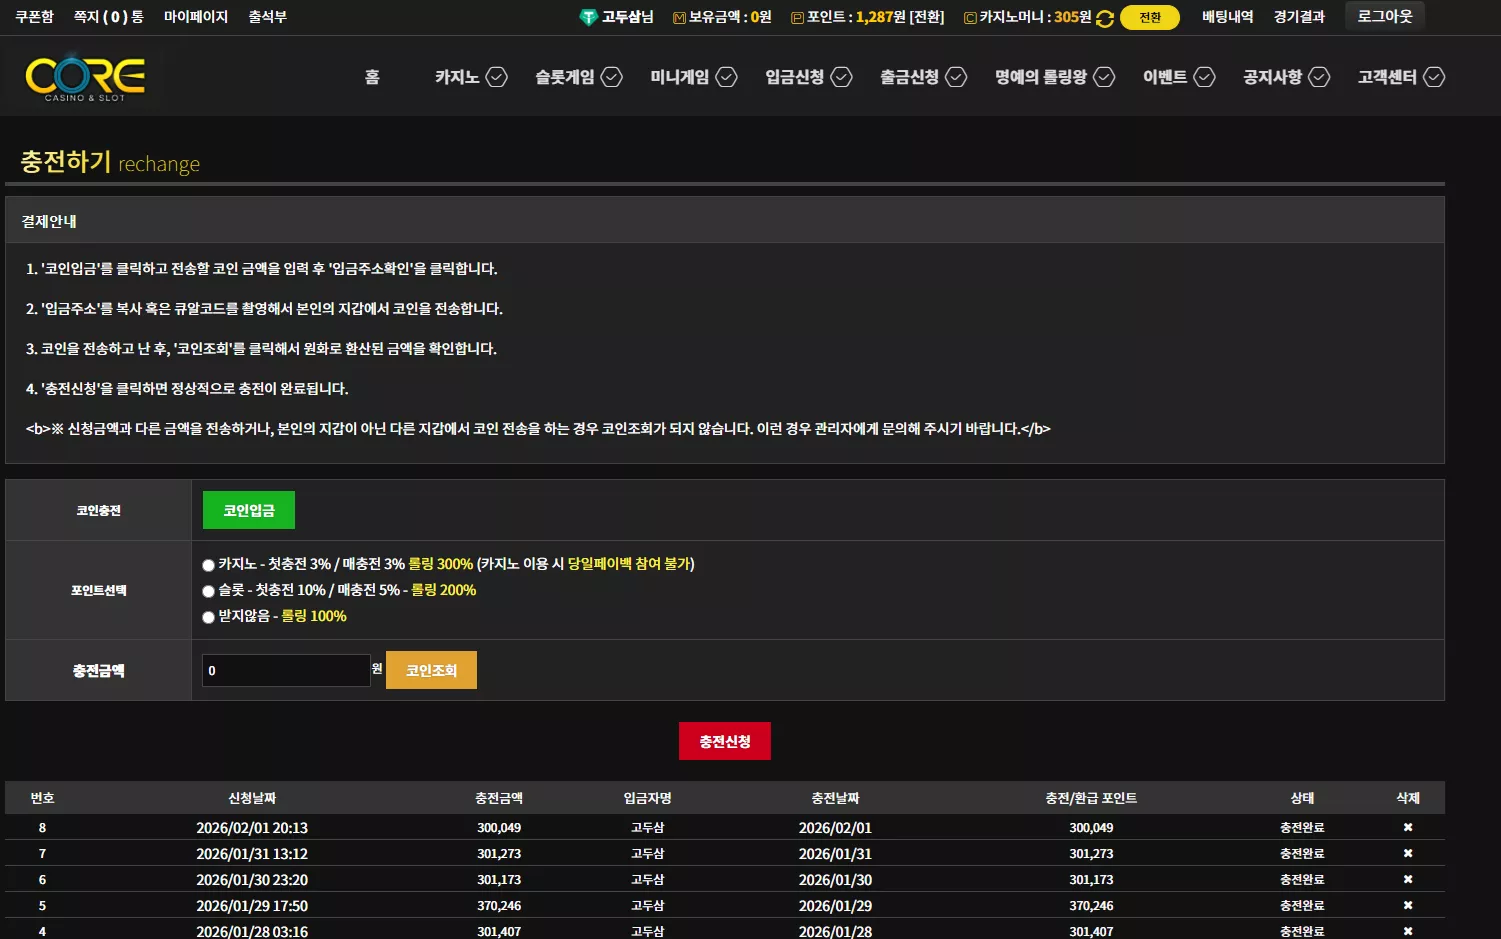Viewport: 1501px width, 939px height.
Task: Expand the 이벤트 menu chevron
Action: [1205, 77]
